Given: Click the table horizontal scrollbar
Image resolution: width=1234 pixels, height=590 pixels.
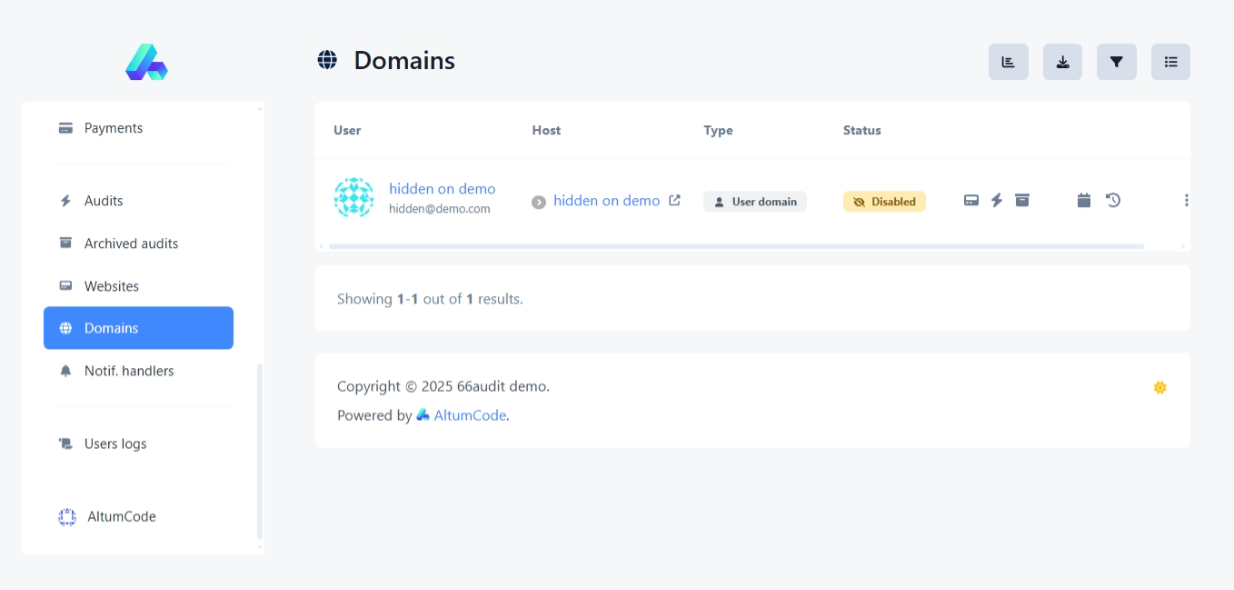Looking at the screenshot, I should pyautogui.click(x=735, y=246).
